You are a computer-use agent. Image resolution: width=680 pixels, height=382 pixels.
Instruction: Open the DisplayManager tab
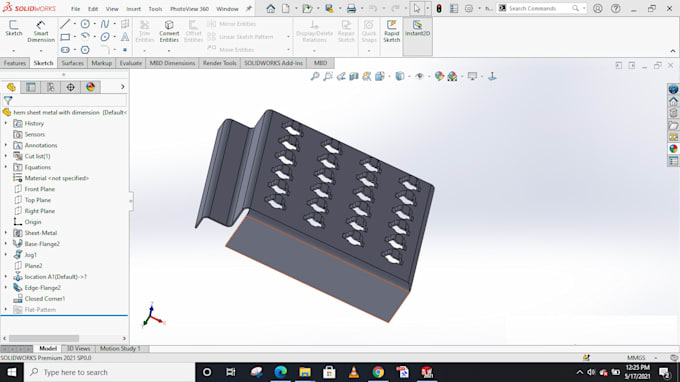coord(90,87)
